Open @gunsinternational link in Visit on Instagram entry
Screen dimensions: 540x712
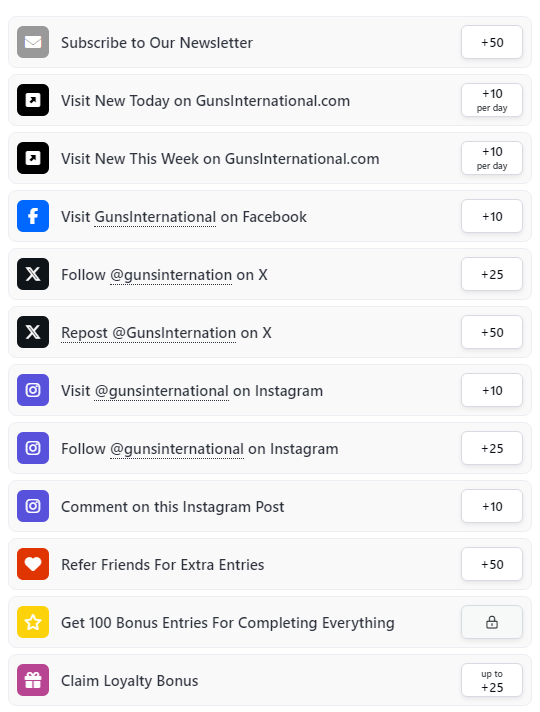tap(162, 391)
